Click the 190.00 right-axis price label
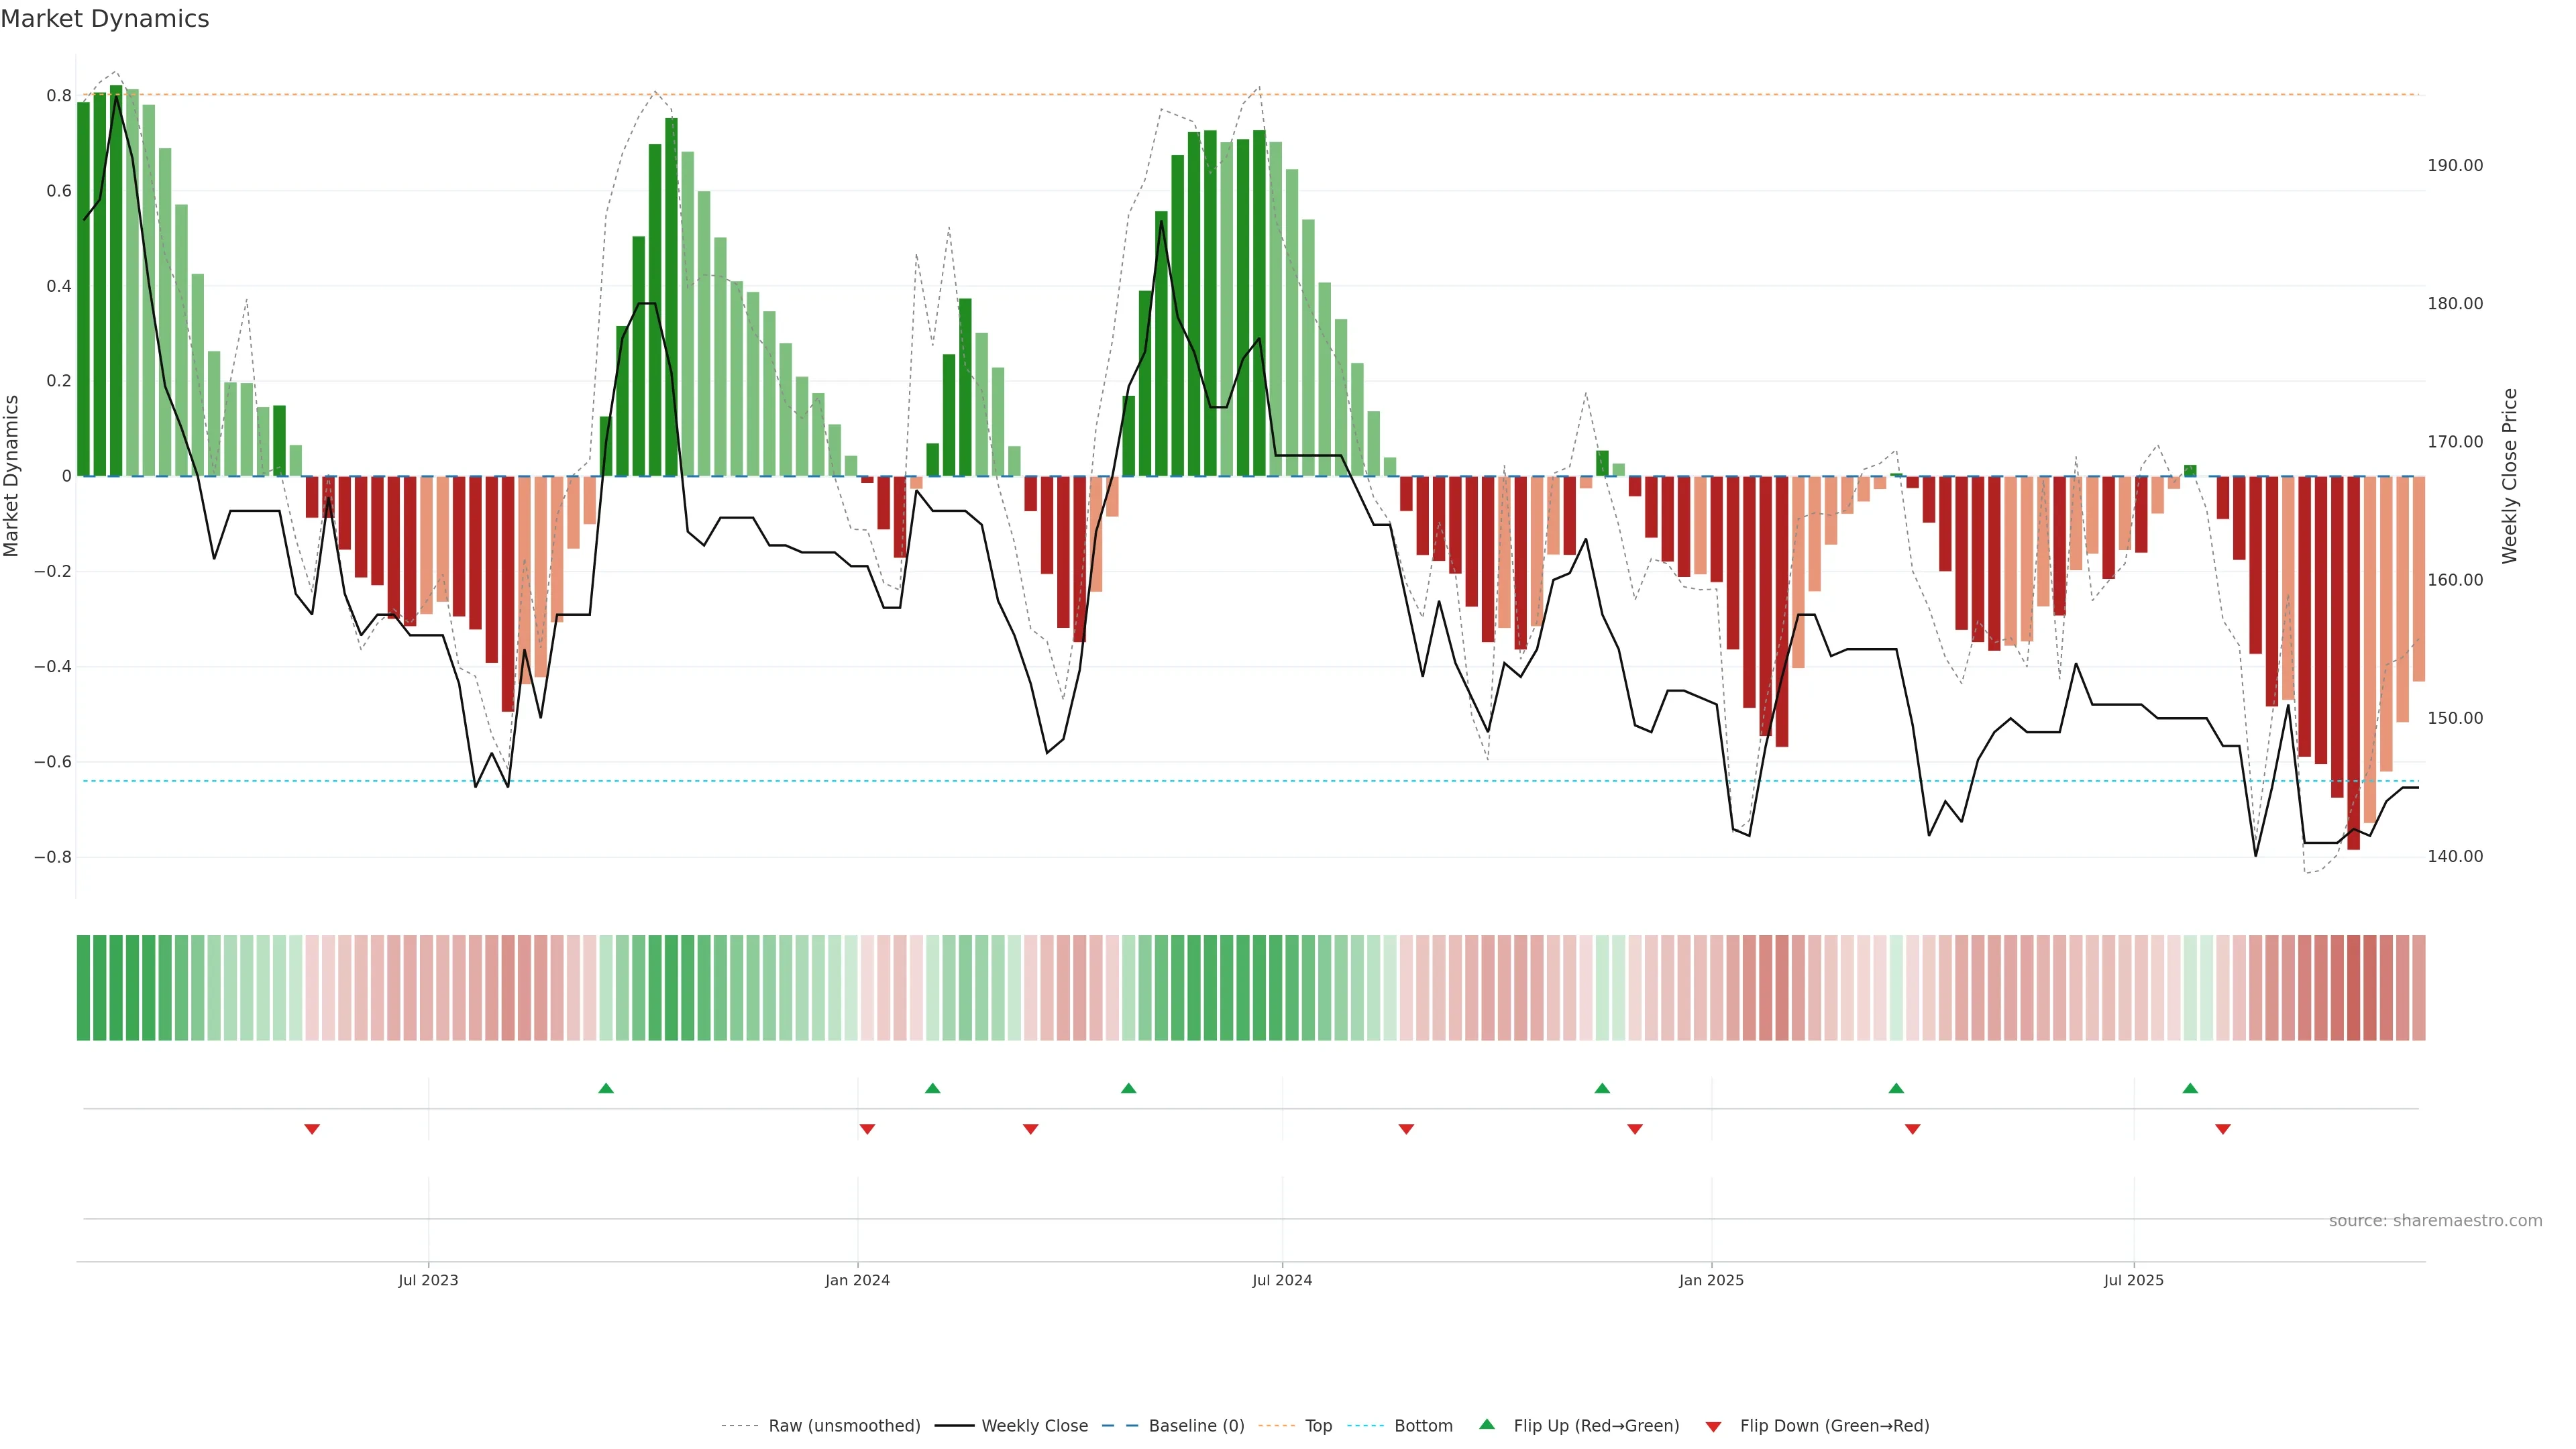The image size is (2576, 1449). click(2455, 166)
